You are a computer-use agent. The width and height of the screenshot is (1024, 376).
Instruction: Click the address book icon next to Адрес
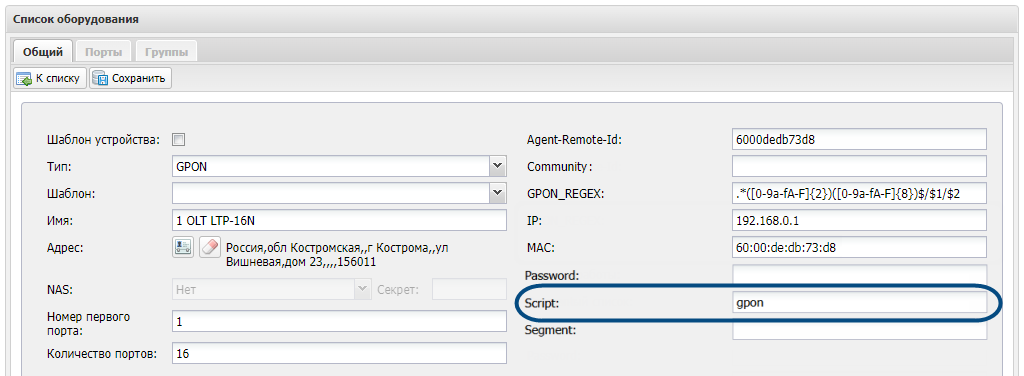183,248
